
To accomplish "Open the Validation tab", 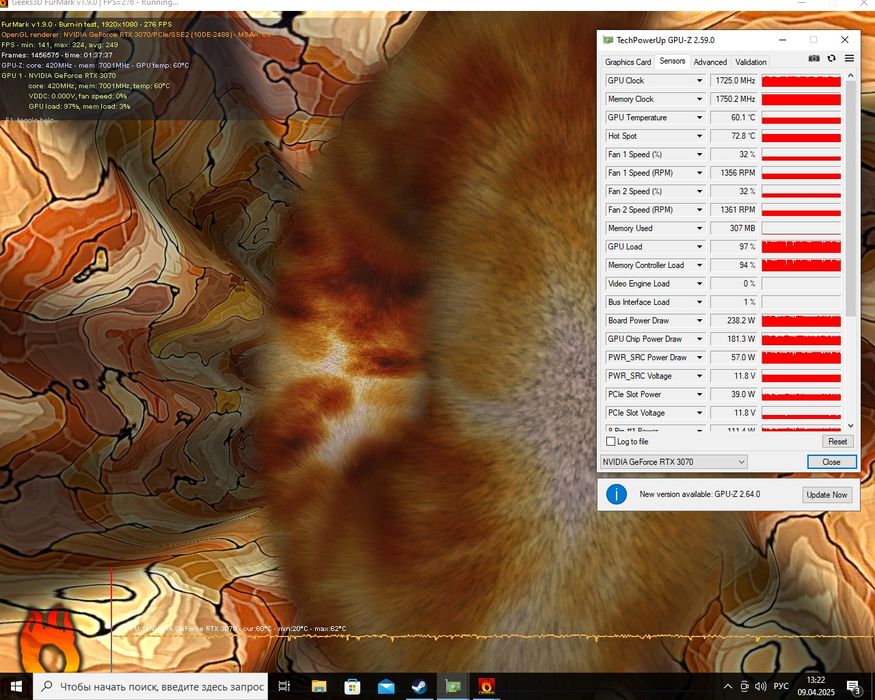I will pyautogui.click(x=751, y=62).
